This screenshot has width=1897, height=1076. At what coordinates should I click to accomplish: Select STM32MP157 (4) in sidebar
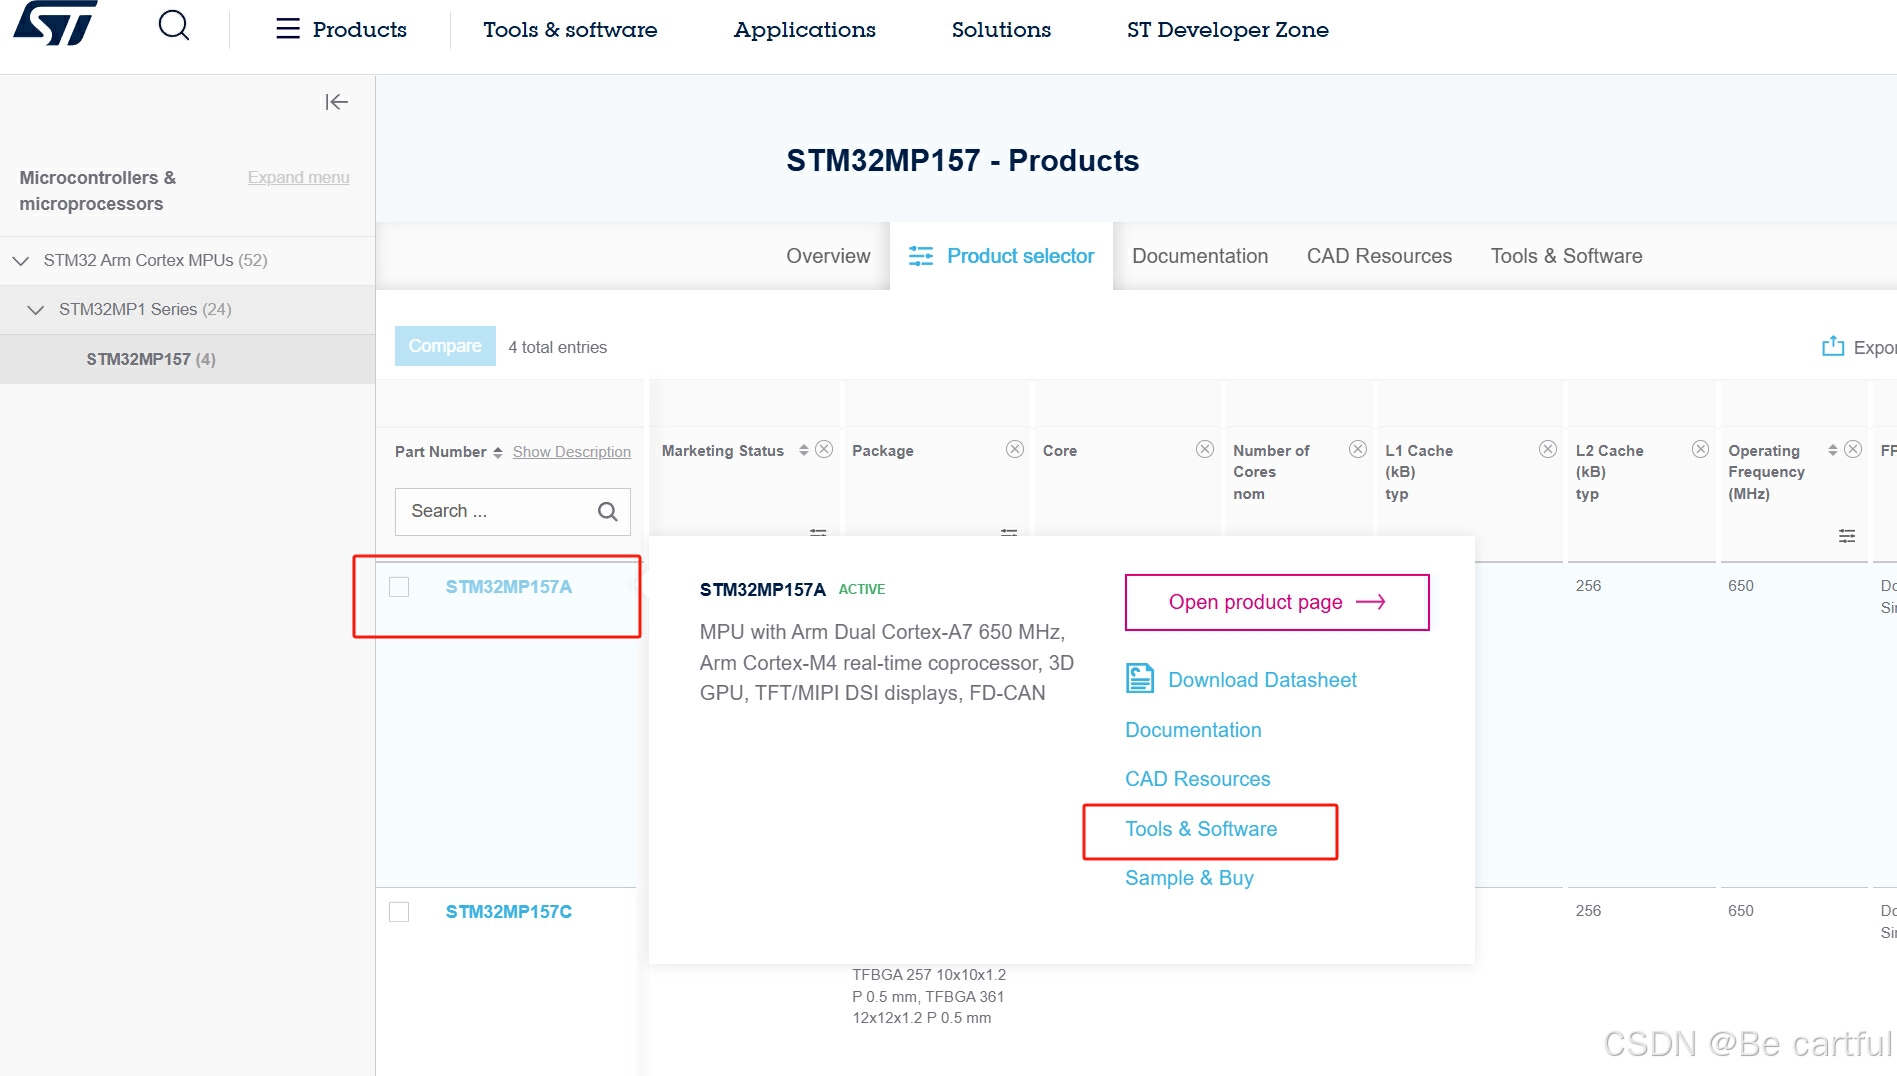[151, 359]
